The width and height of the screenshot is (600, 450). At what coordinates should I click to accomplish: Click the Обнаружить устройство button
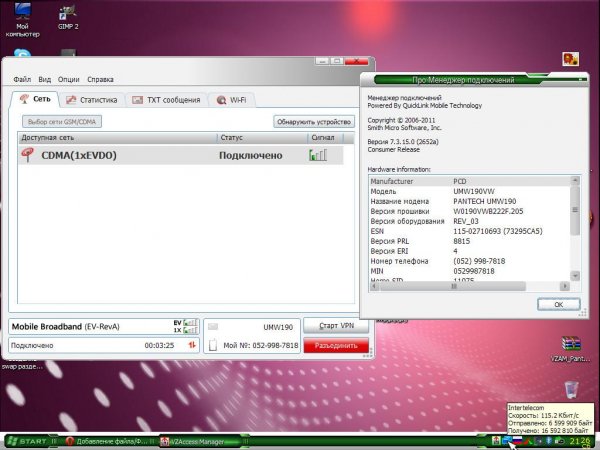coord(314,122)
